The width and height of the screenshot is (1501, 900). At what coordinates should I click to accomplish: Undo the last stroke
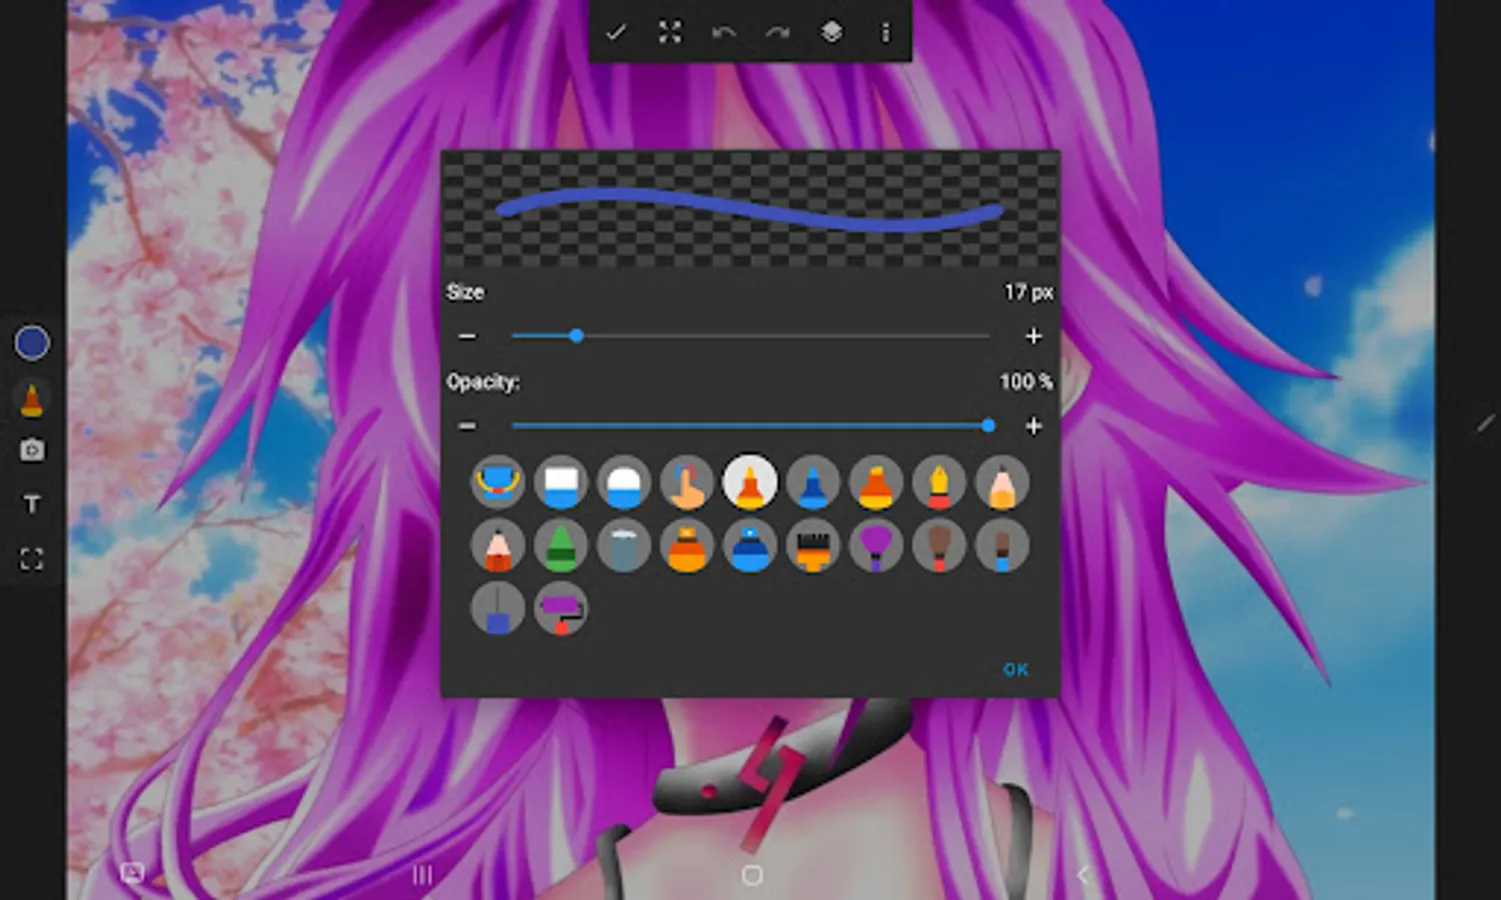(723, 33)
